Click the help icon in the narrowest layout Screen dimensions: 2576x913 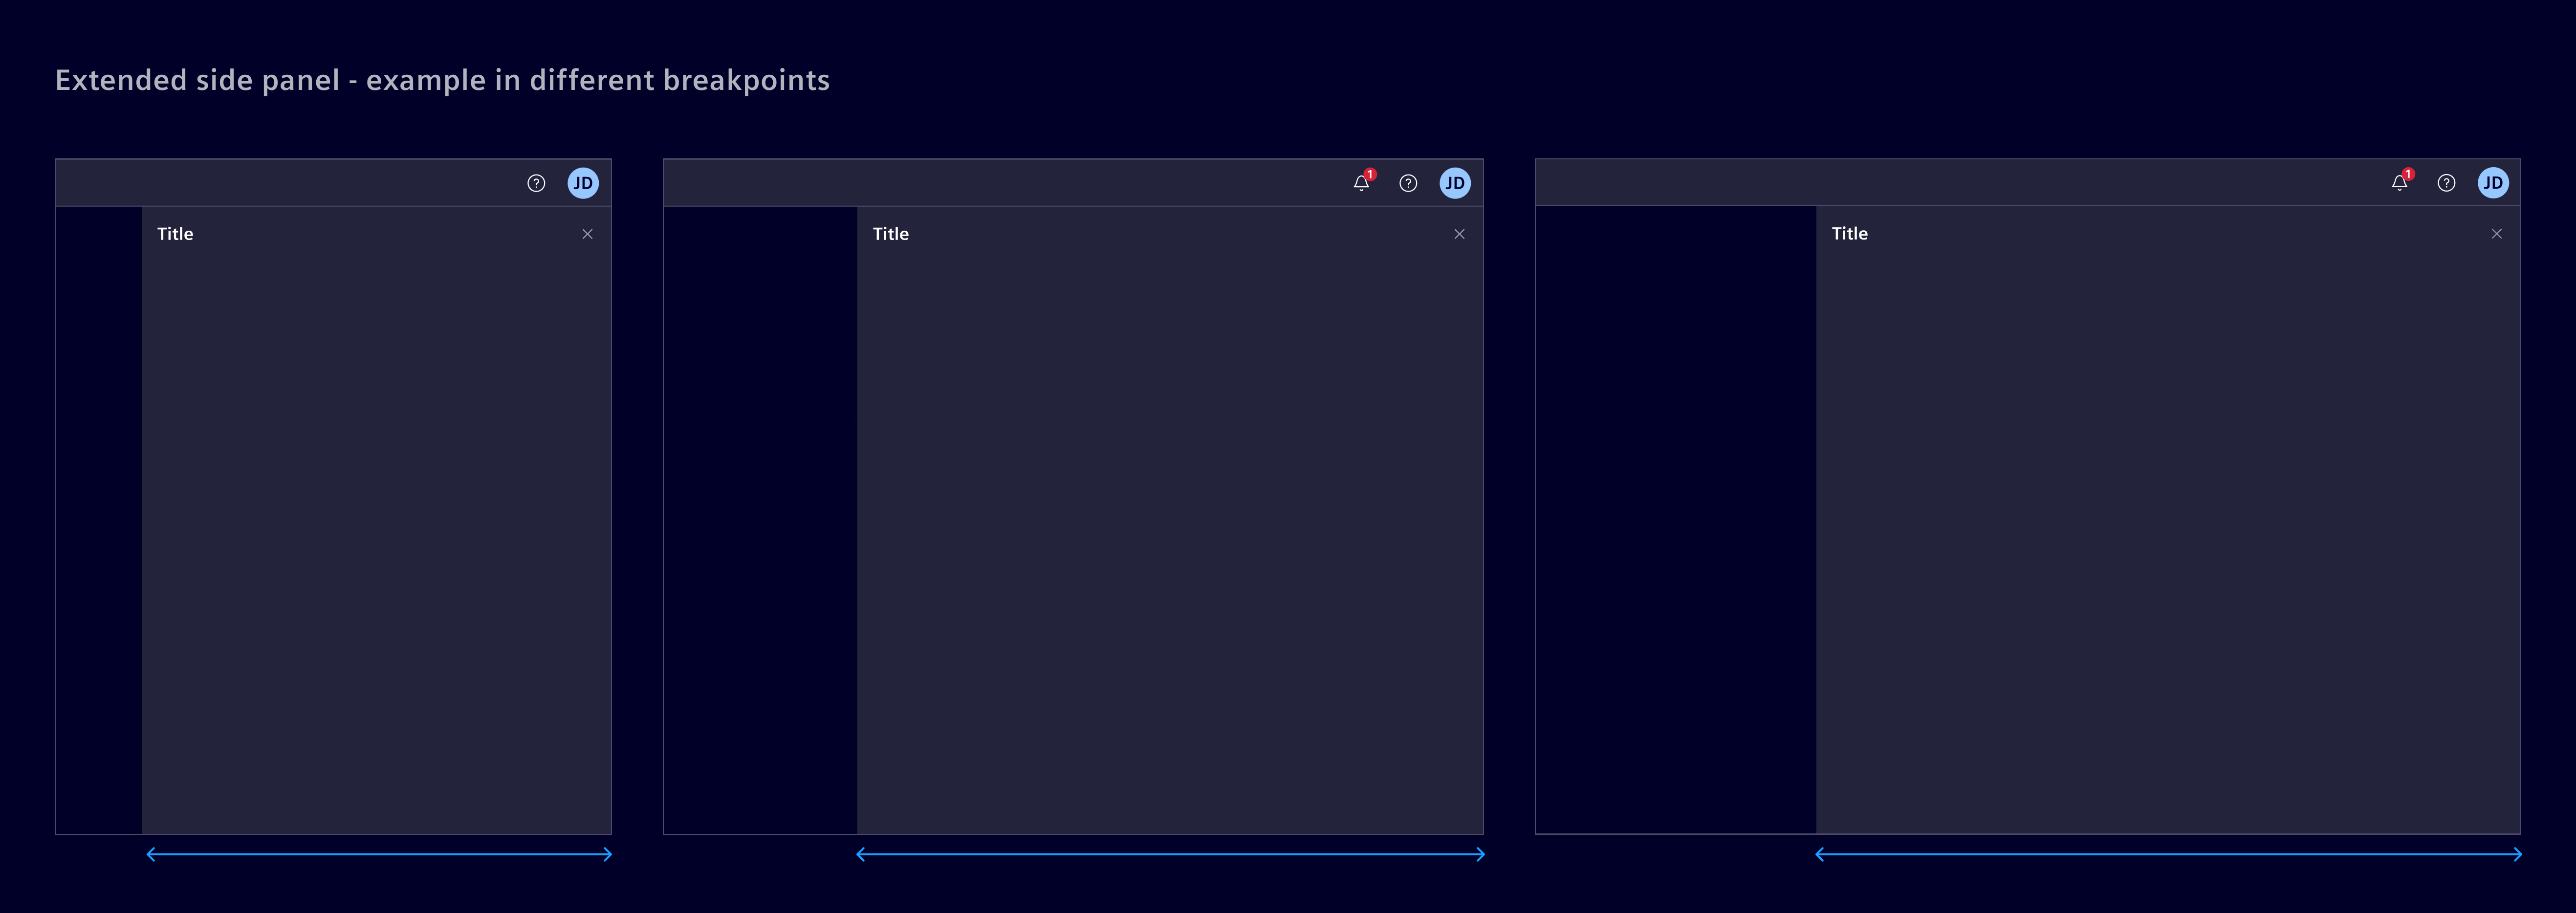[536, 183]
